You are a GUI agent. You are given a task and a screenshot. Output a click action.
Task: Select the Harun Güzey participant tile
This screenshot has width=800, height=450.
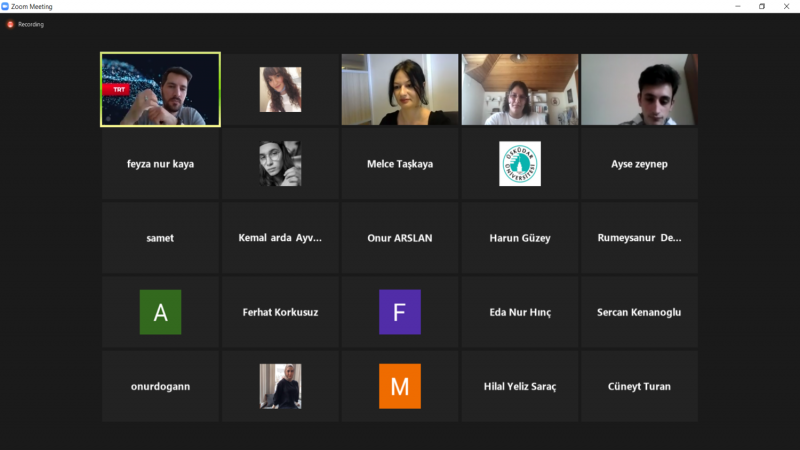point(520,238)
